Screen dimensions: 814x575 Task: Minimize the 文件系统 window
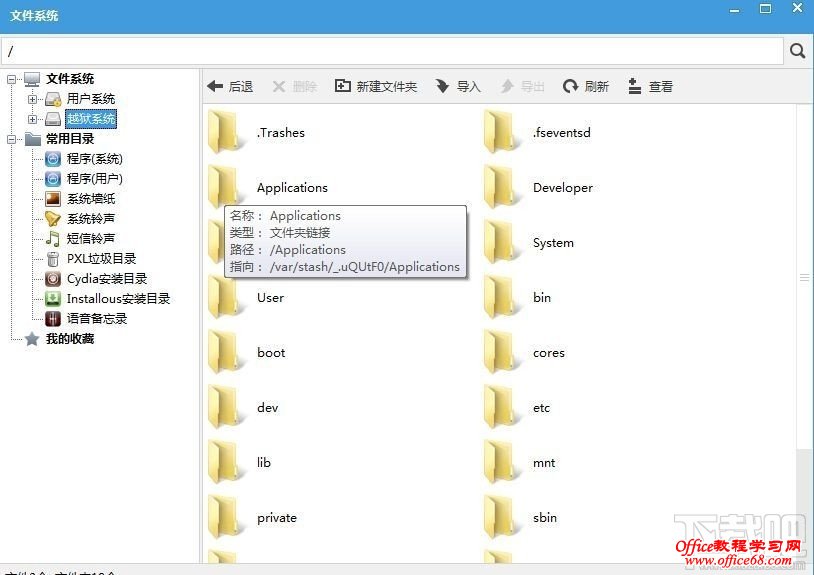point(734,10)
